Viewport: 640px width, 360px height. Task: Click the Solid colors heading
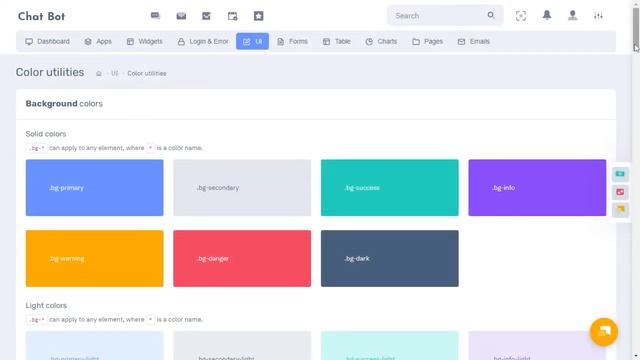pyautogui.click(x=46, y=134)
